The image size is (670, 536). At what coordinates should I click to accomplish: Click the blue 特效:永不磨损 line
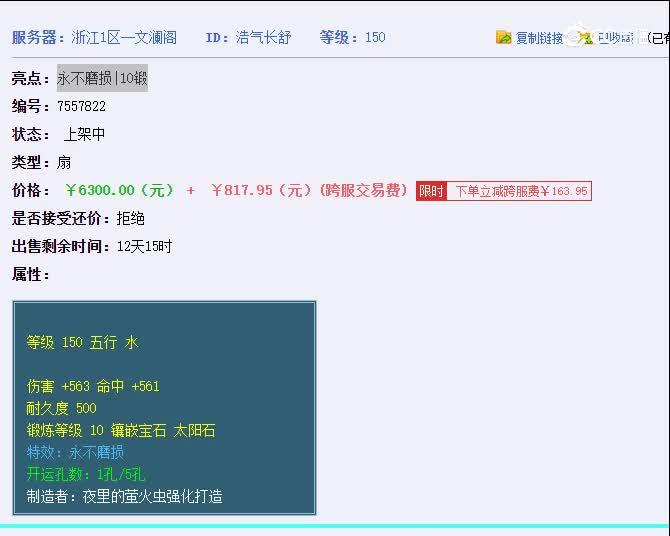(75, 452)
